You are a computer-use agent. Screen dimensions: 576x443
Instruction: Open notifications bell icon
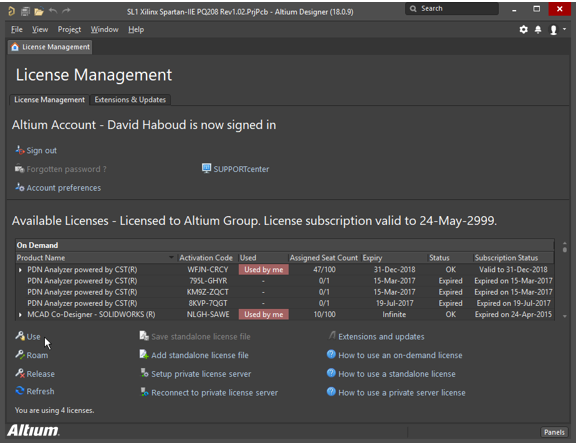click(x=538, y=30)
